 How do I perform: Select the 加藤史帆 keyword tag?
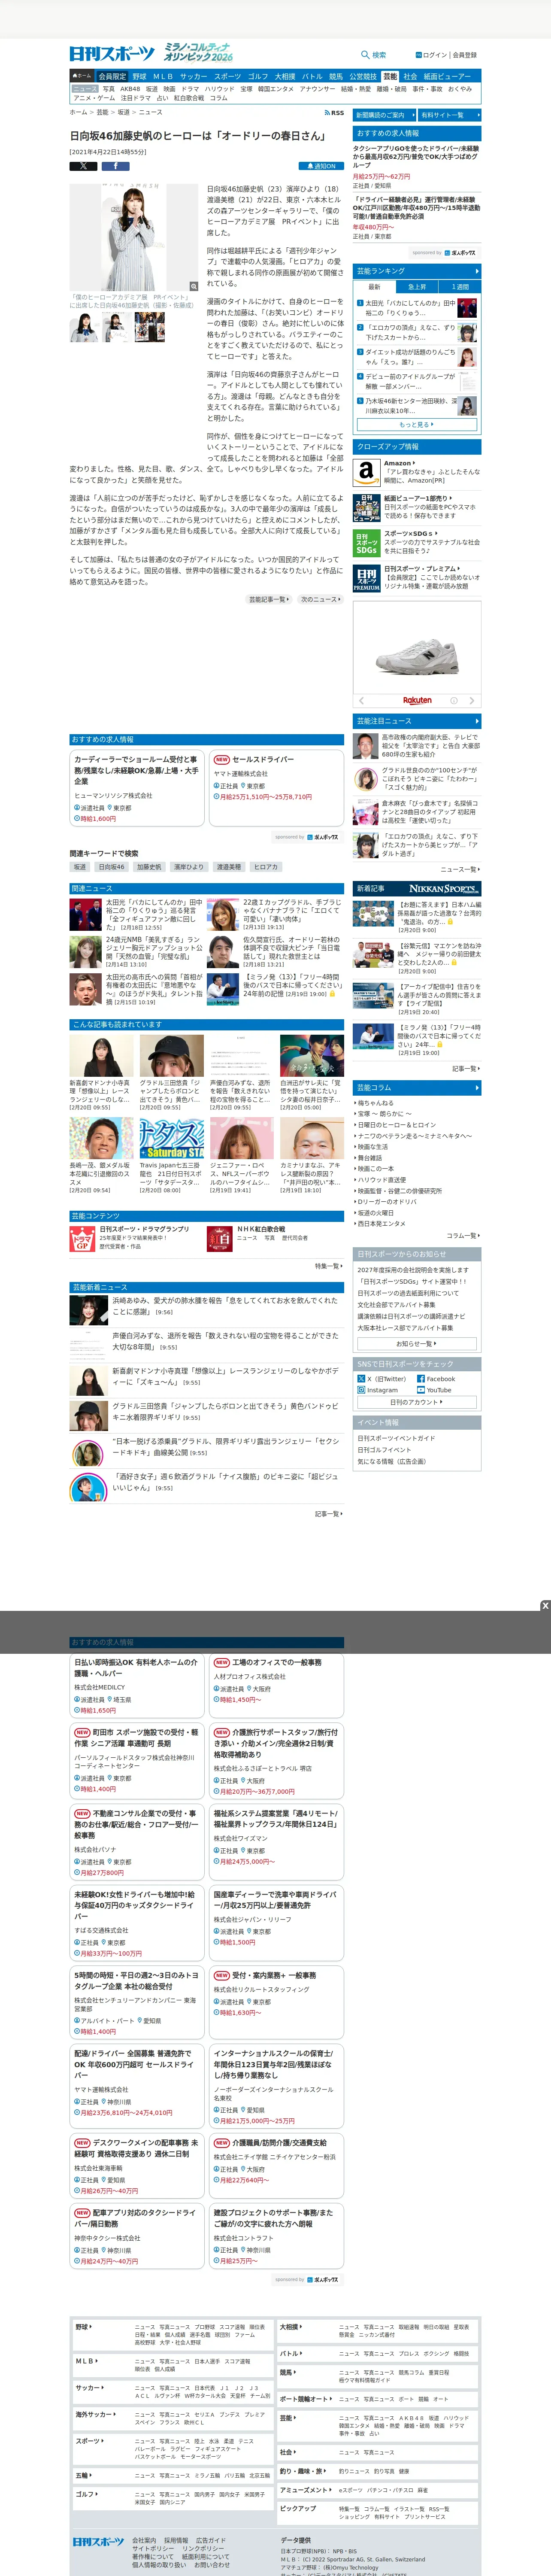pyautogui.click(x=149, y=867)
